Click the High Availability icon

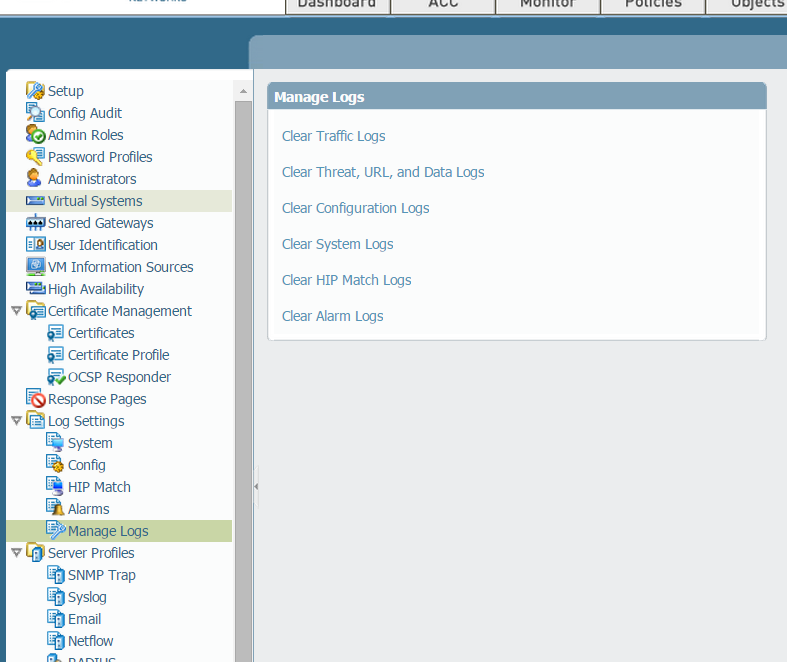[x=35, y=289]
